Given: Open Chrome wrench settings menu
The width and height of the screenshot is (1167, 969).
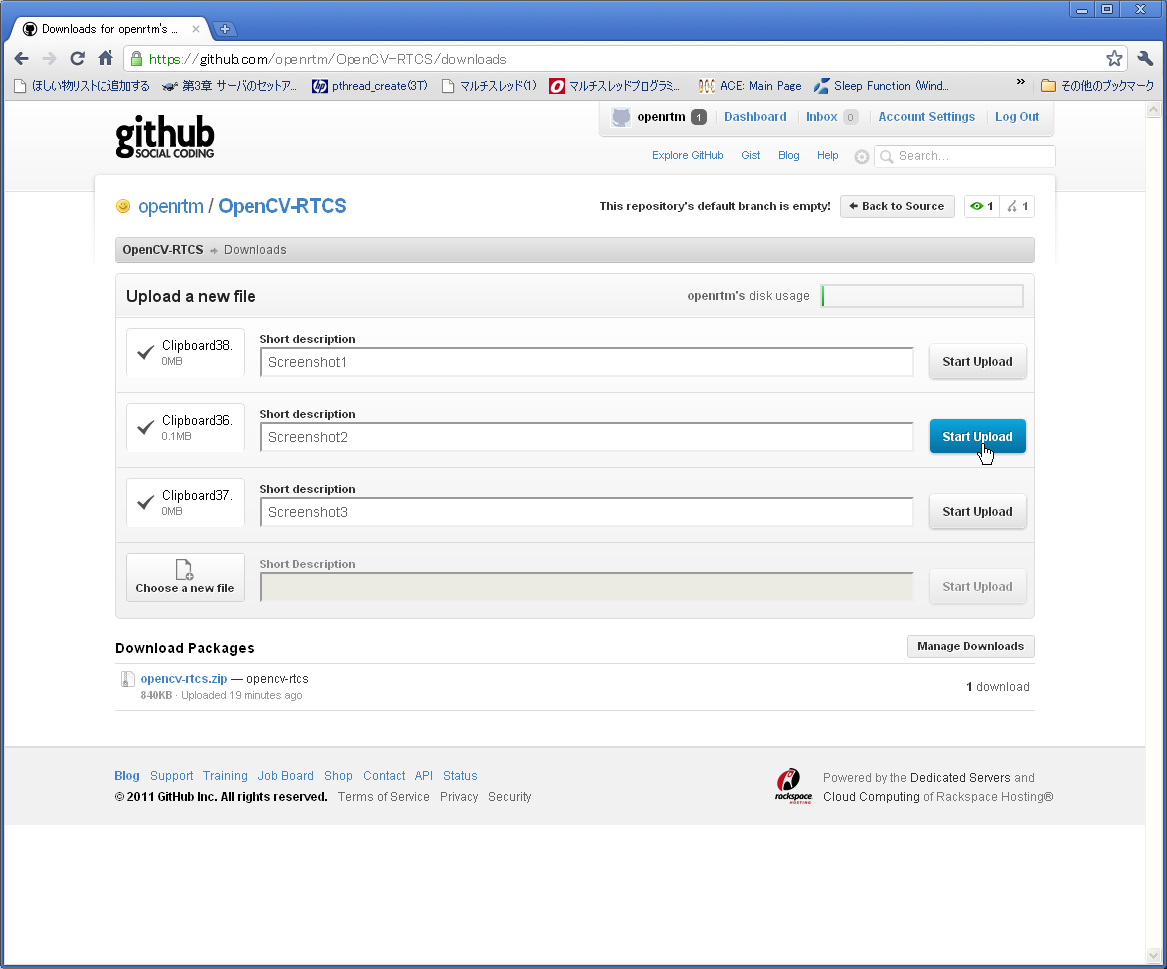Looking at the screenshot, I should coord(1145,58).
